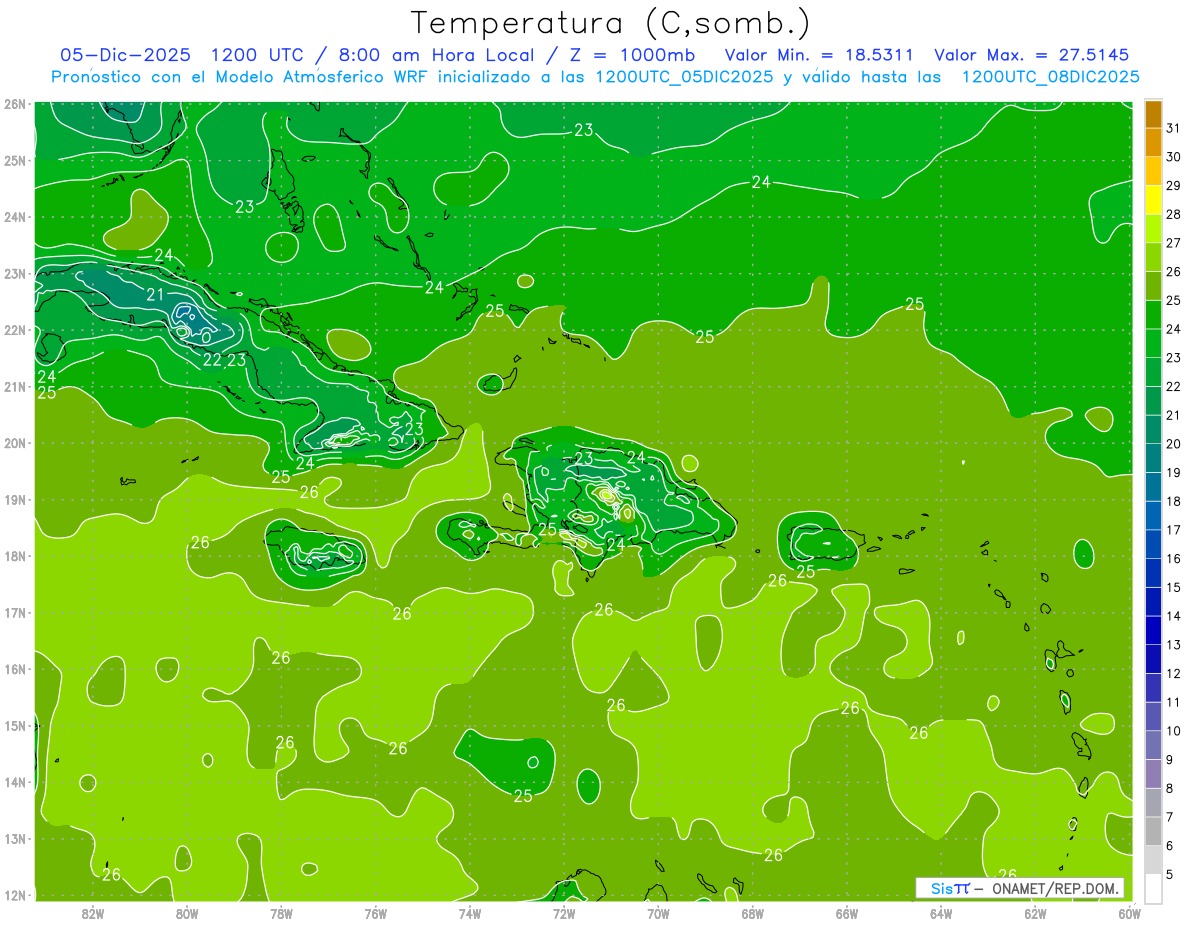The width and height of the screenshot is (1200, 927).
Task: Click the "66W" longitude axis label
Action: click(x=846, y=913)
